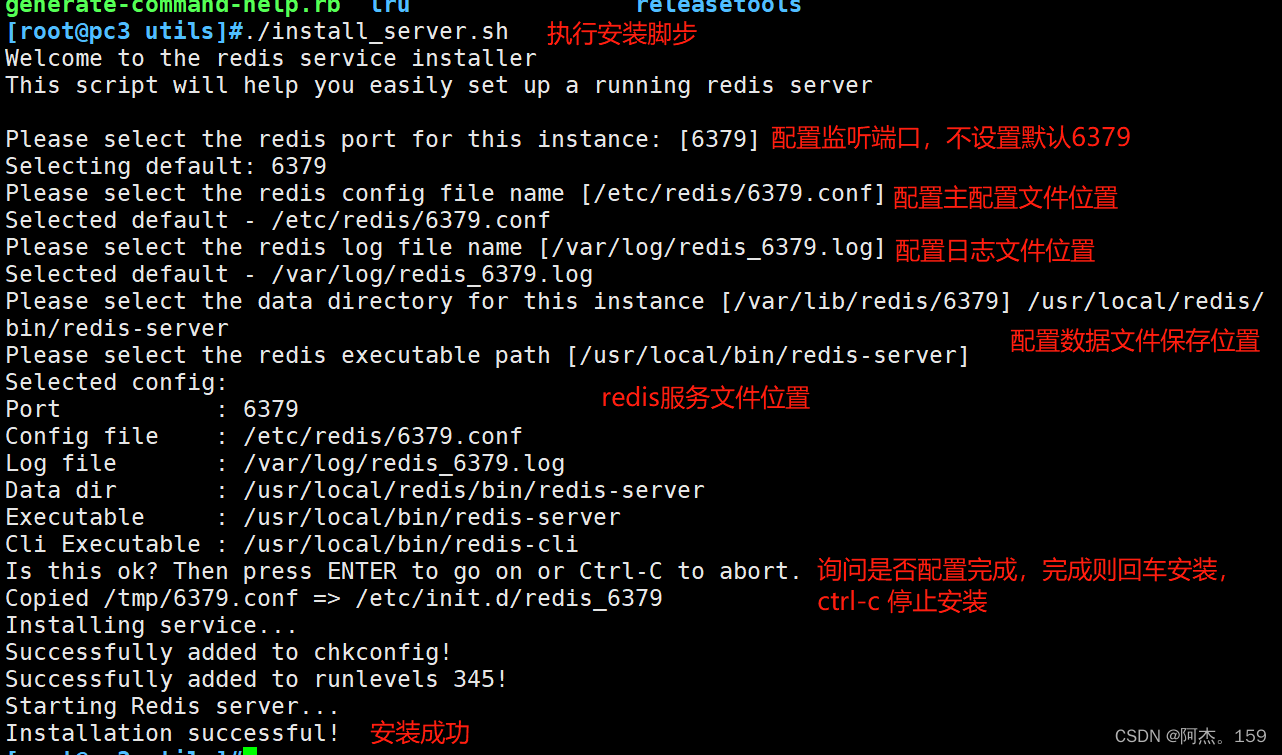Click the red annotation 执行安装脚步

click(x=621, y=34)
